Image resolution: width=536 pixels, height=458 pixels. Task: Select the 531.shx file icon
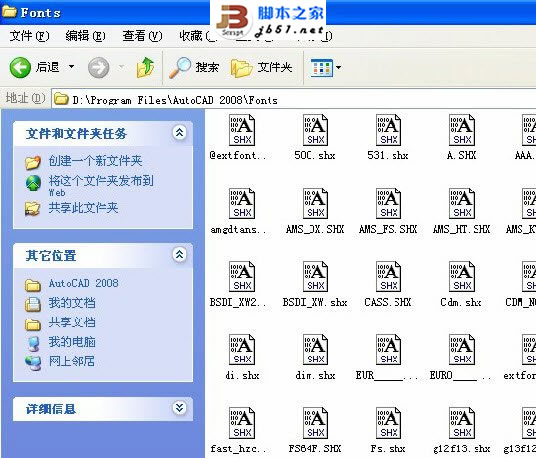388,130
